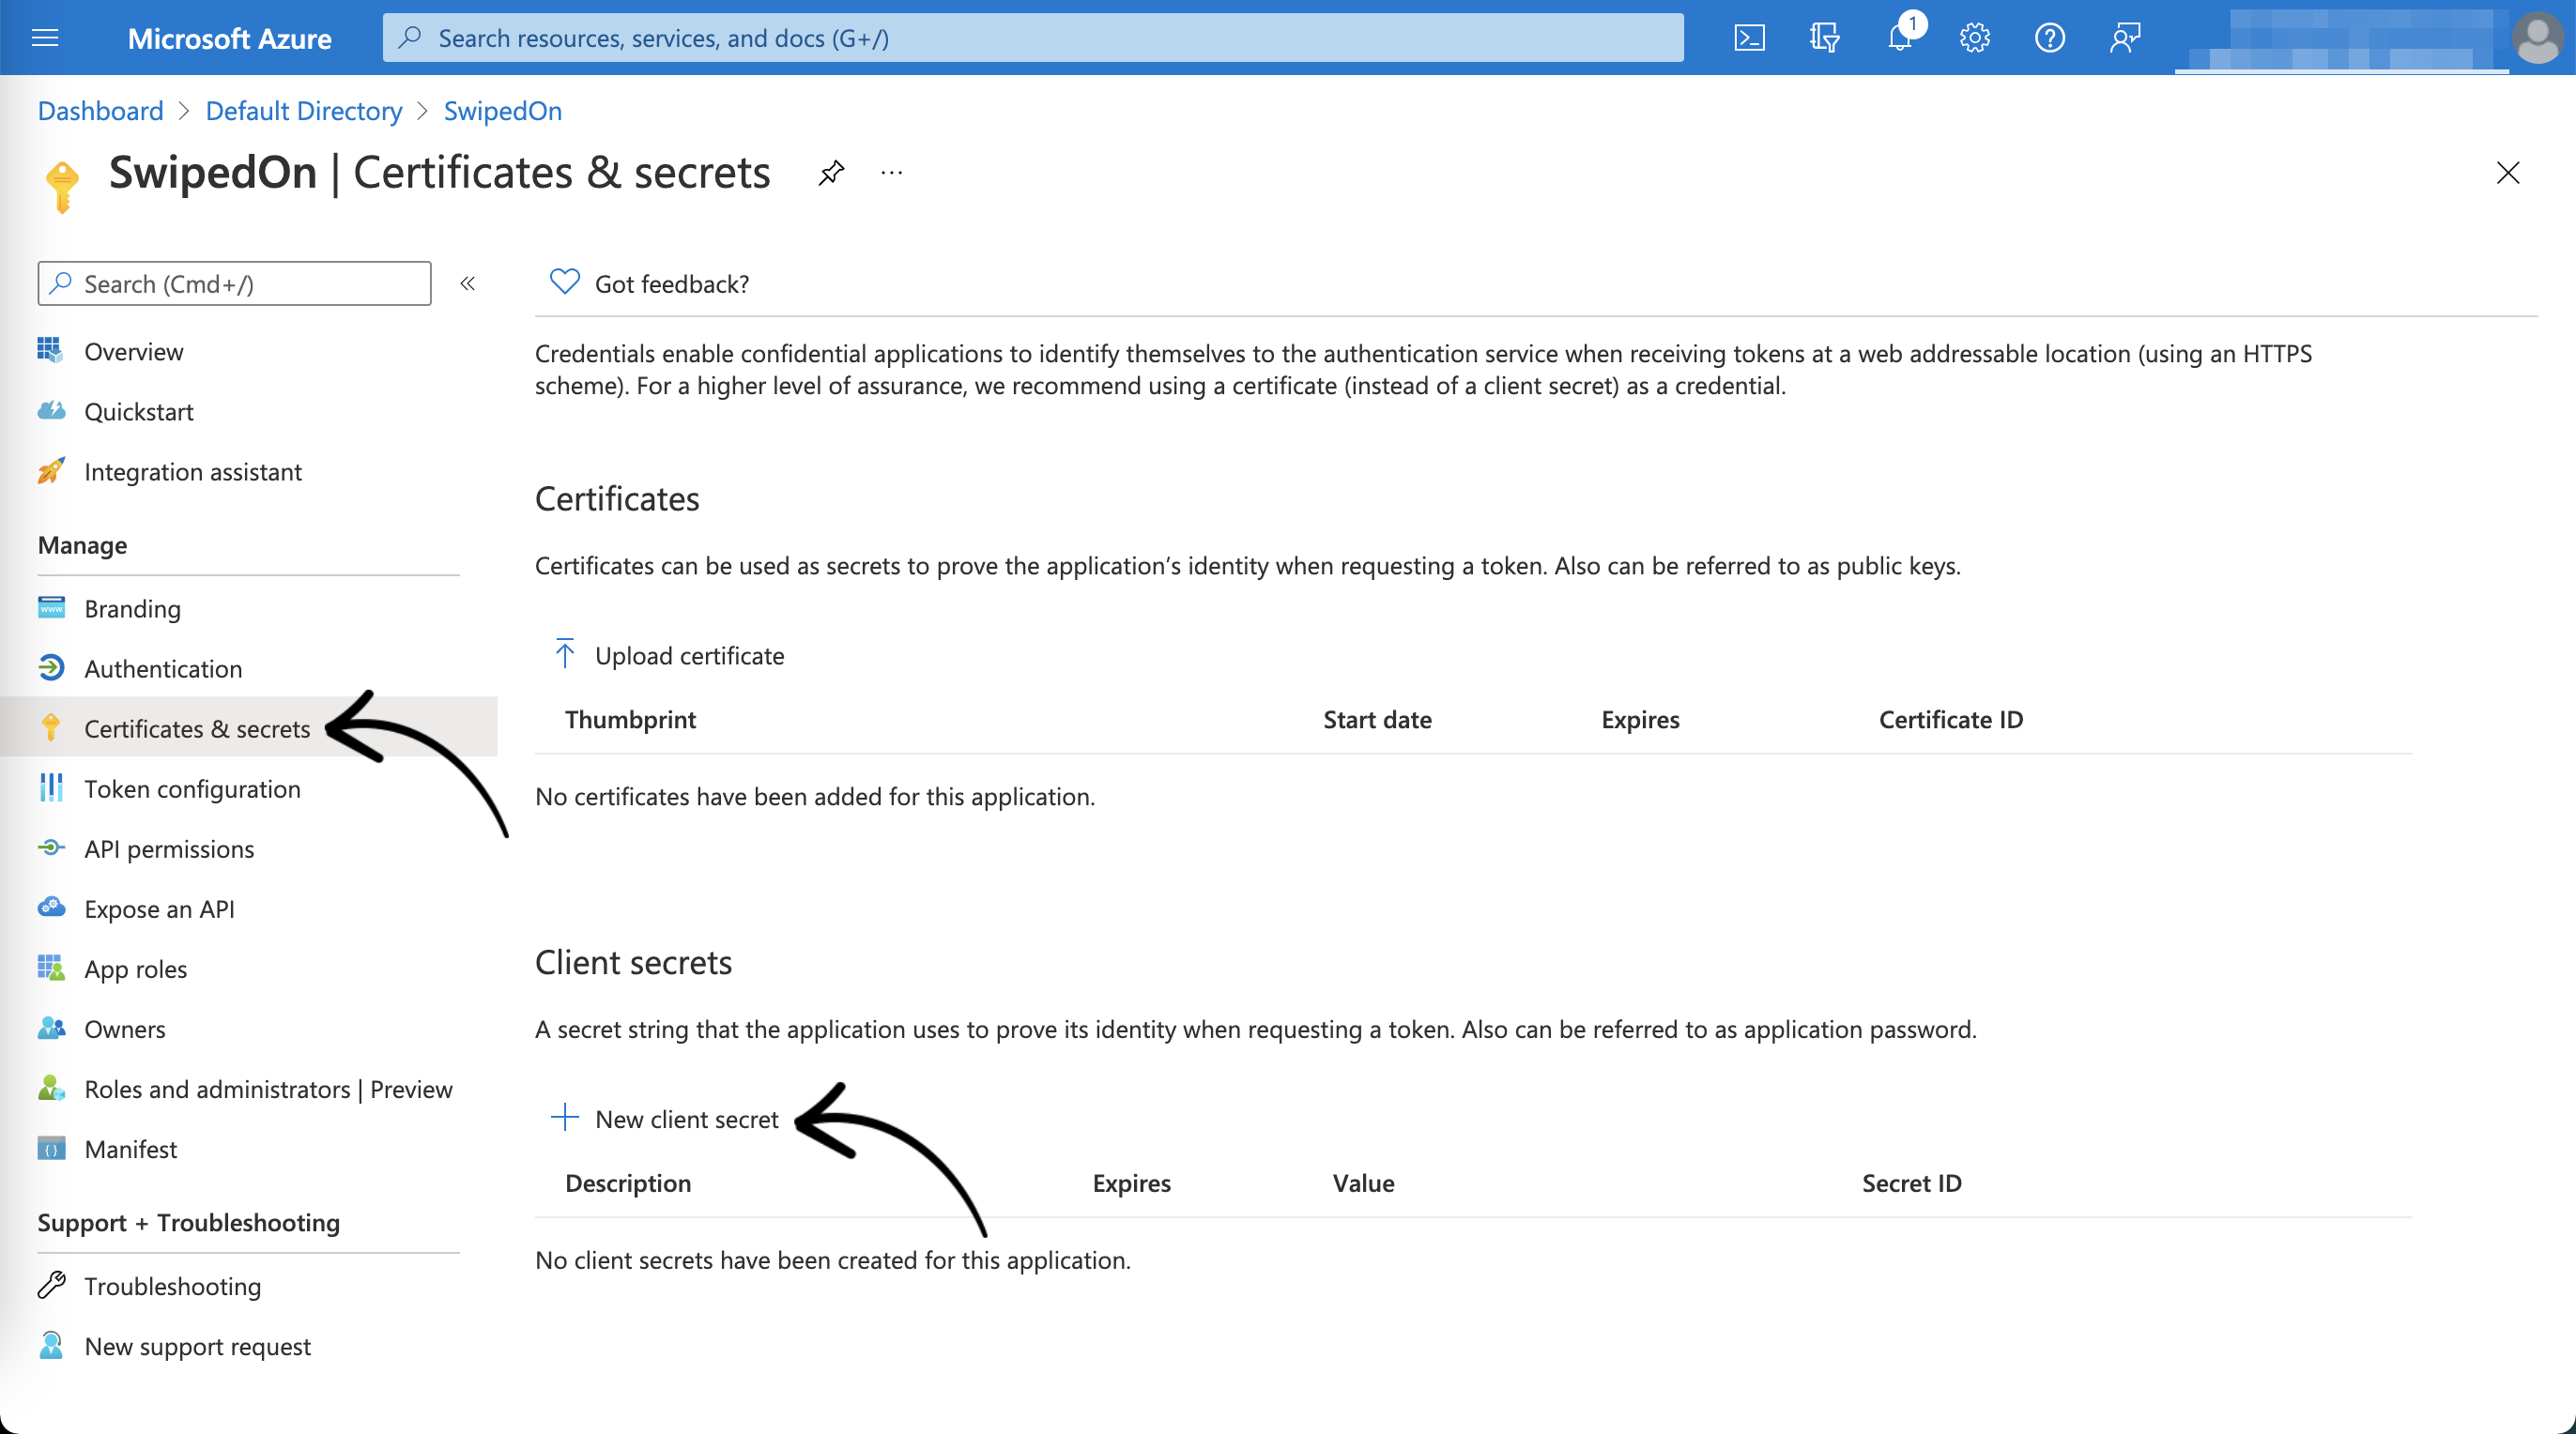
Task: Open the more options ellipsis
Action: (x=892, y=173)
